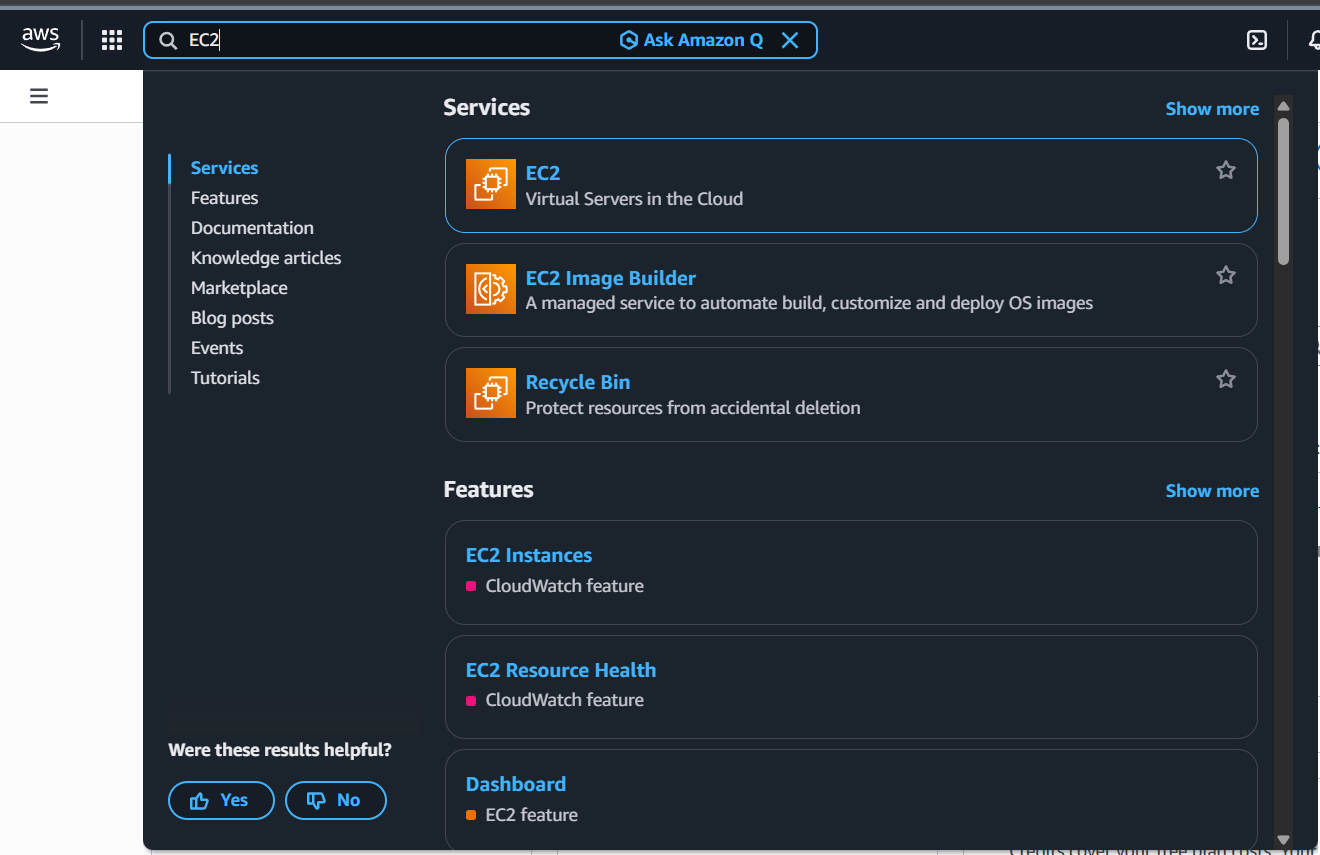The width and height of the screenshot is (1320, 855).
Task: Click the thumbs-down No button
Action: (336, 800)
